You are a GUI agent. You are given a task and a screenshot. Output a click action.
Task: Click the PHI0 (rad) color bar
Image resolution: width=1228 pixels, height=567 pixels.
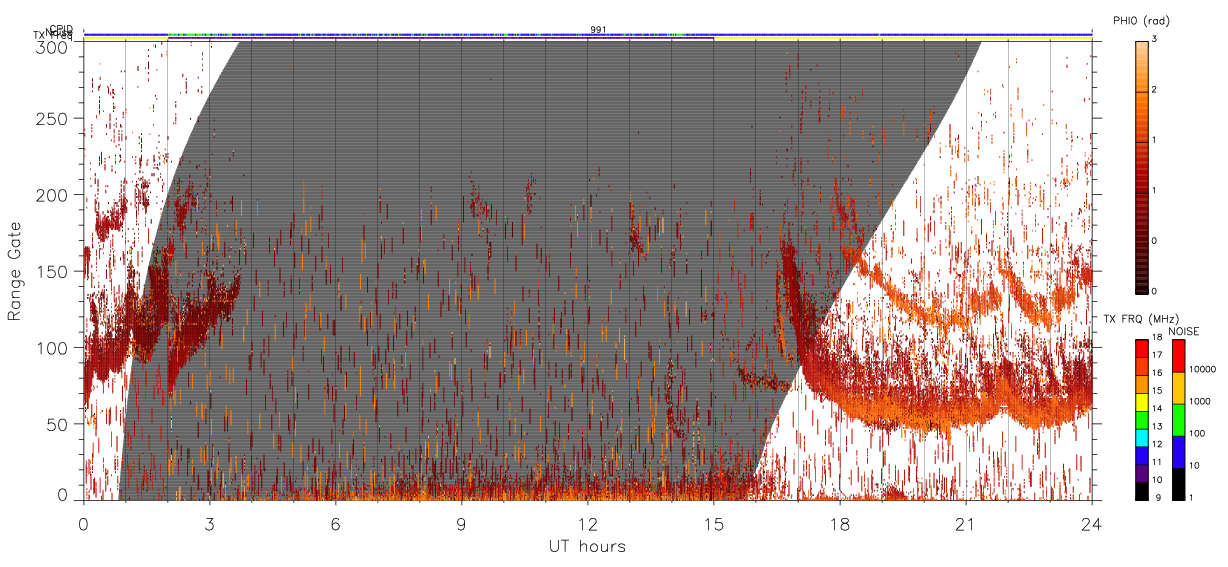pos(1143,166)
